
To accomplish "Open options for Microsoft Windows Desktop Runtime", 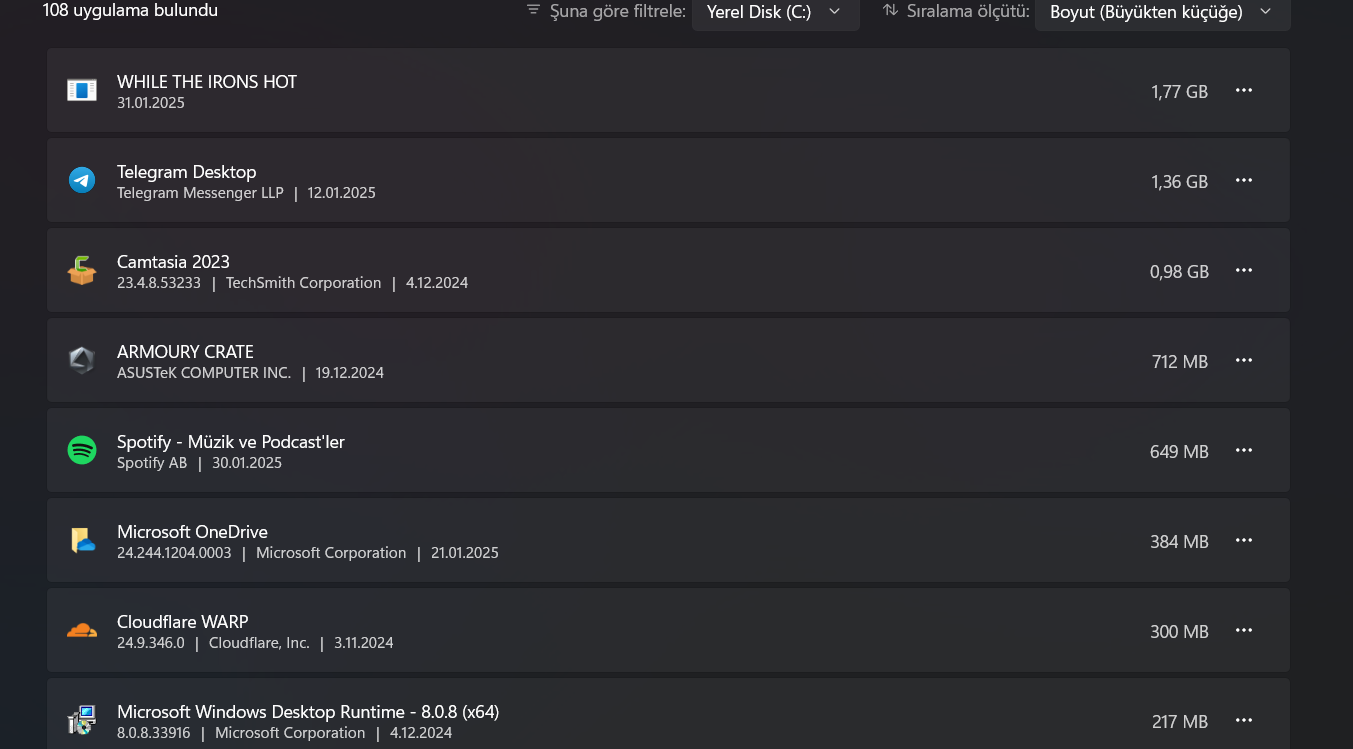I will tap(1244, 721).
